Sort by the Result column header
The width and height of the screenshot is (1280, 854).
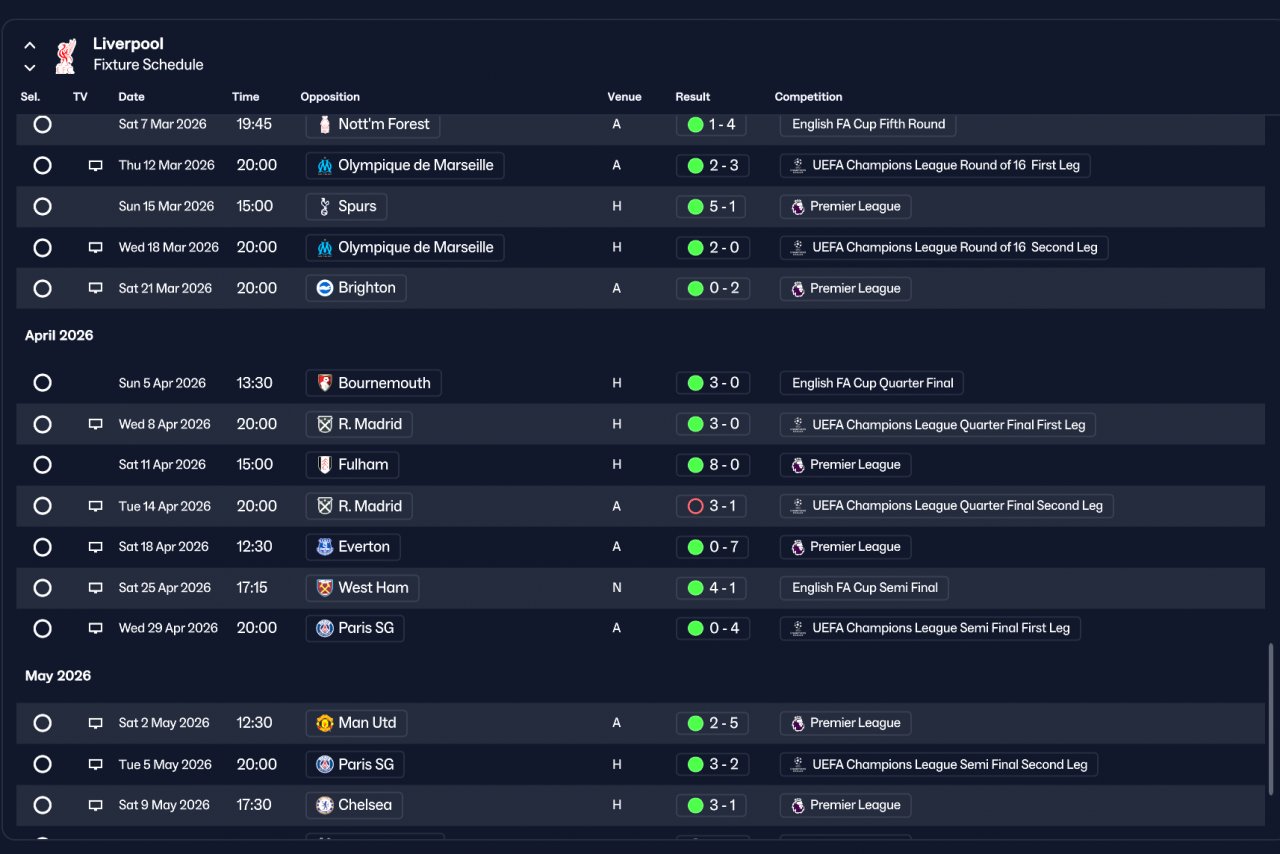(692, 97)
